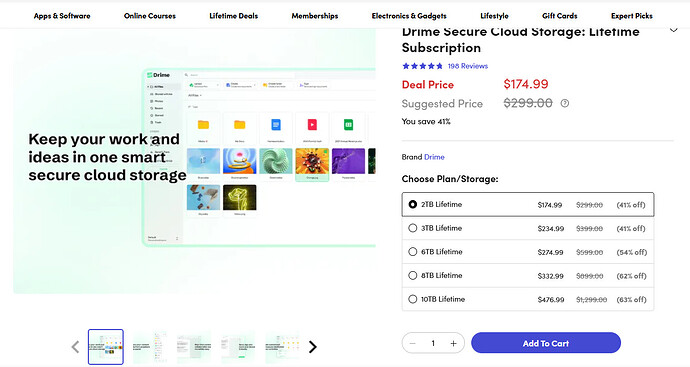Click the 'Choose Plan/Storage:' label
This screenshot has height=367, width=690.
click(x=450, y=179)
